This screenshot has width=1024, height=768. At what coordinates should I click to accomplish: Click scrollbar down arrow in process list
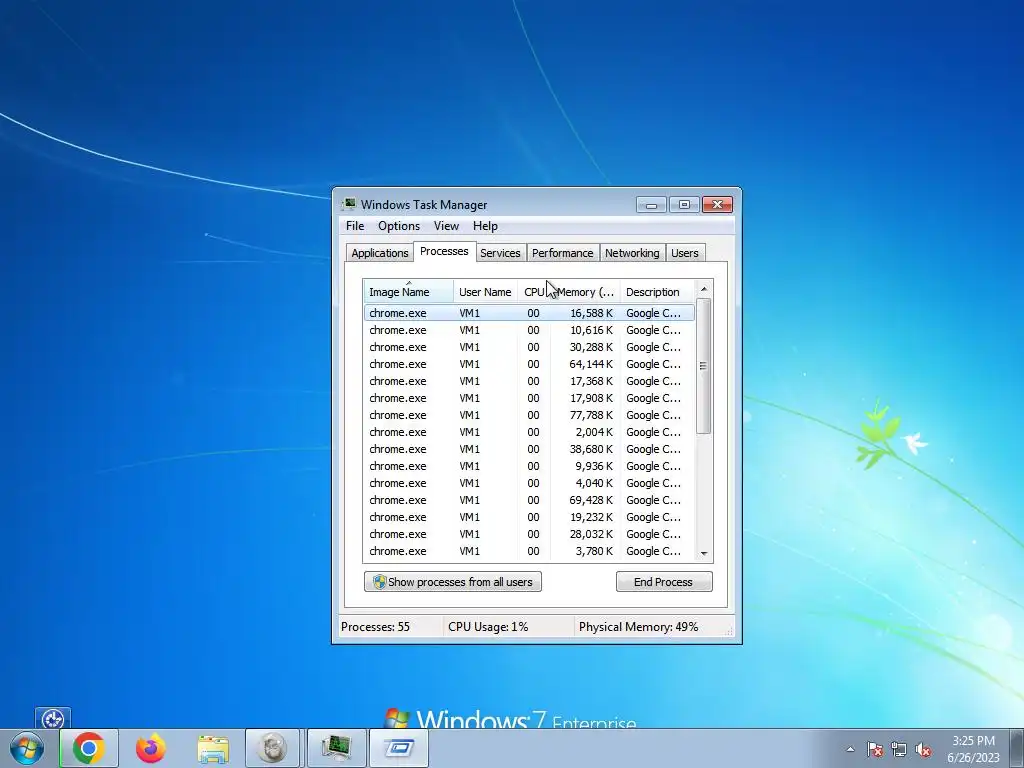[703, 553]
